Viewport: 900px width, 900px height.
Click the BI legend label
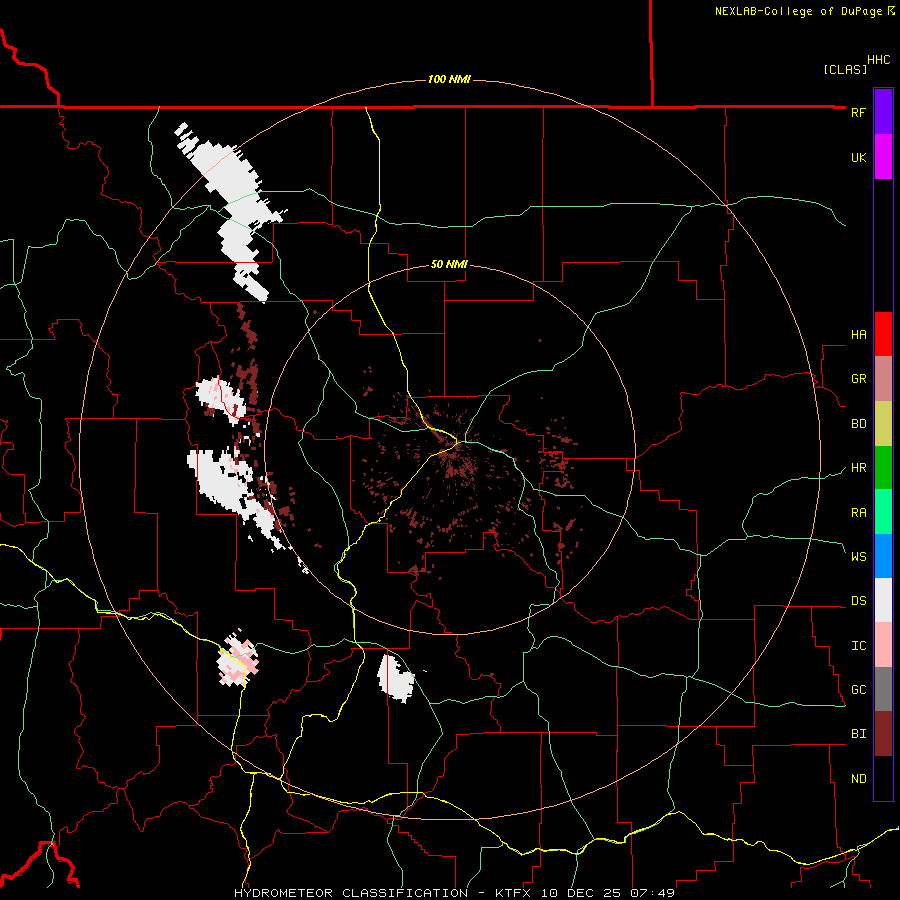[x=858, y=734]
